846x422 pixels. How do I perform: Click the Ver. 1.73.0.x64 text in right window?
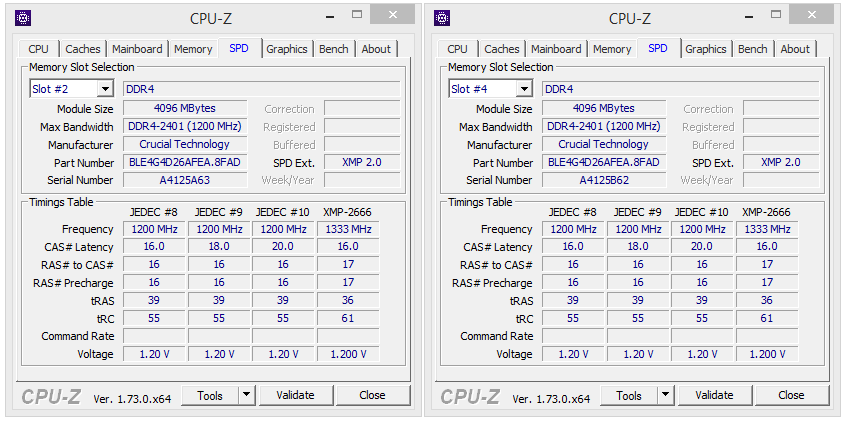point(551,399)
